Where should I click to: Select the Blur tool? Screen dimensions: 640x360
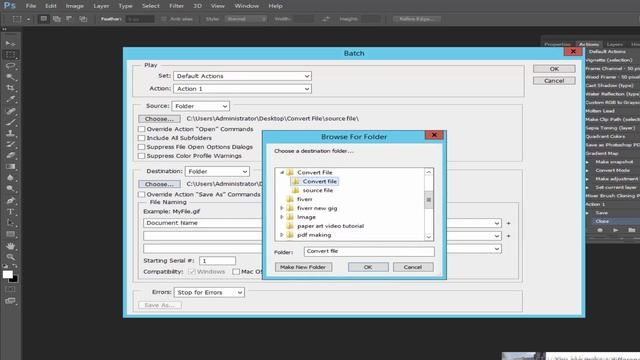[10, 178]
